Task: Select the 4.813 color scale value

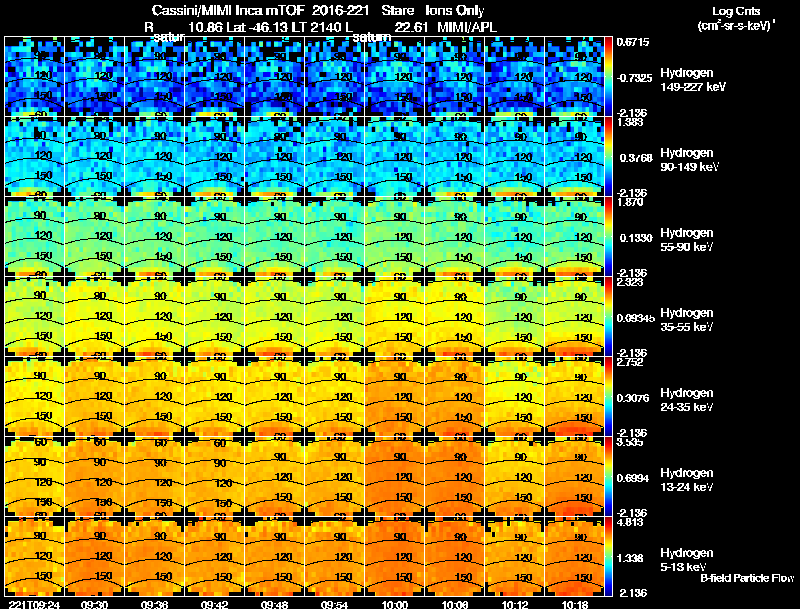Action: [x=631, y=522]
